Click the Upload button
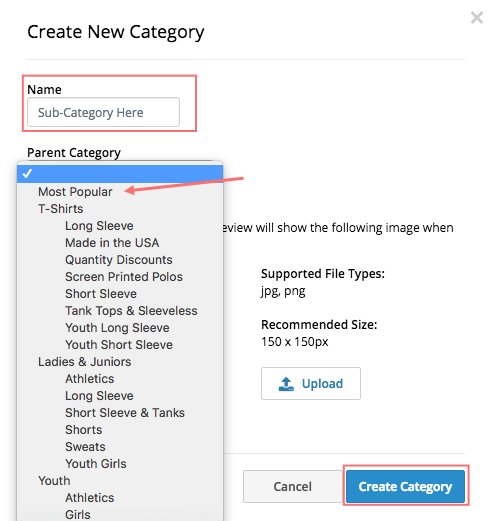This screenshot has width=491, height=521. click(x=311, y=383)
